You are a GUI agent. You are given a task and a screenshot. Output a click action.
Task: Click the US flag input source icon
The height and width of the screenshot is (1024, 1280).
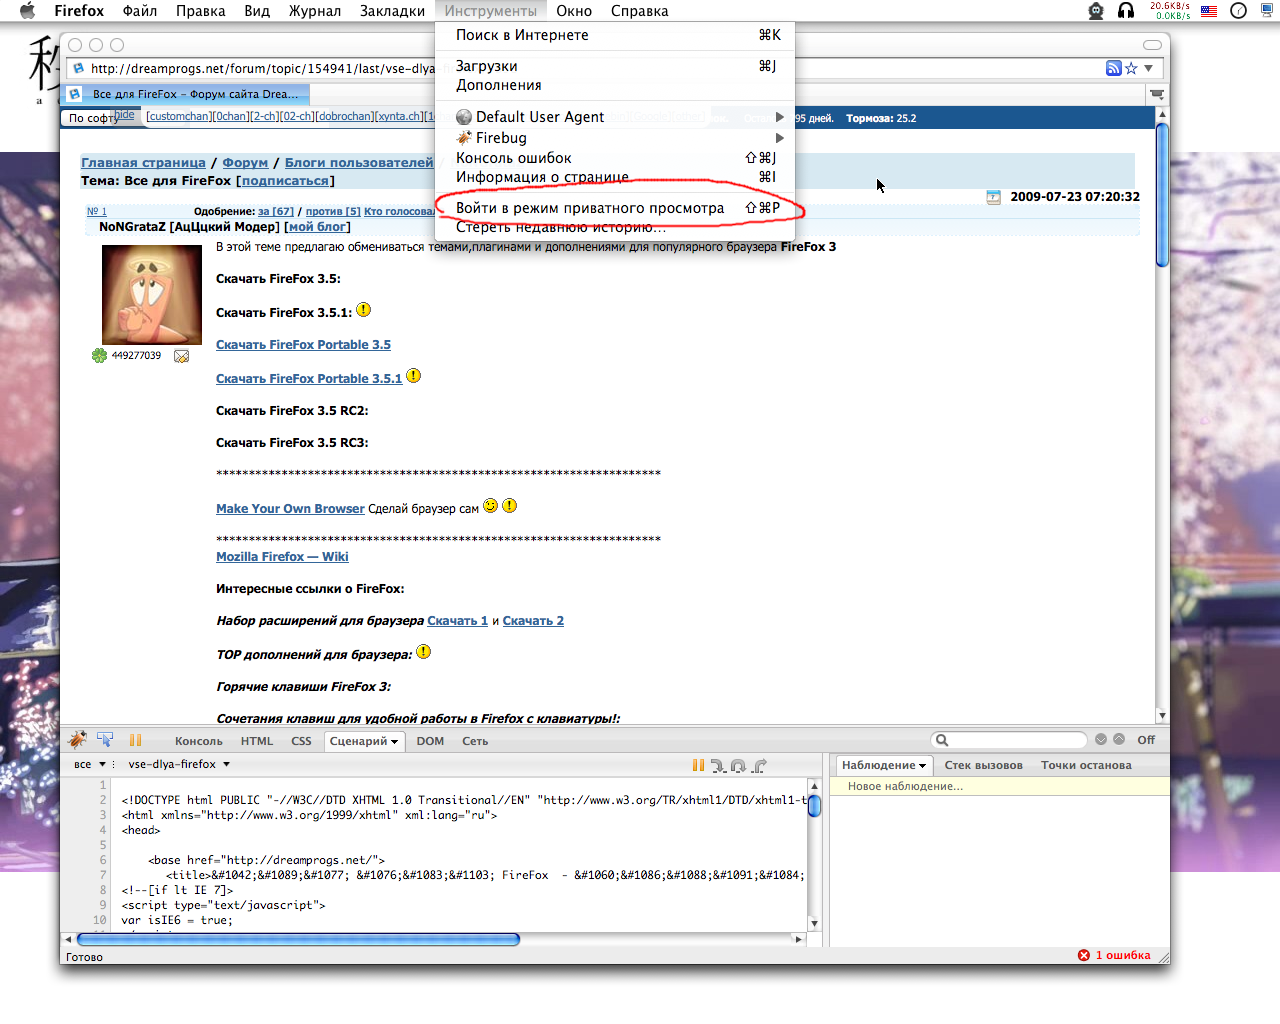pos(1209,11)
